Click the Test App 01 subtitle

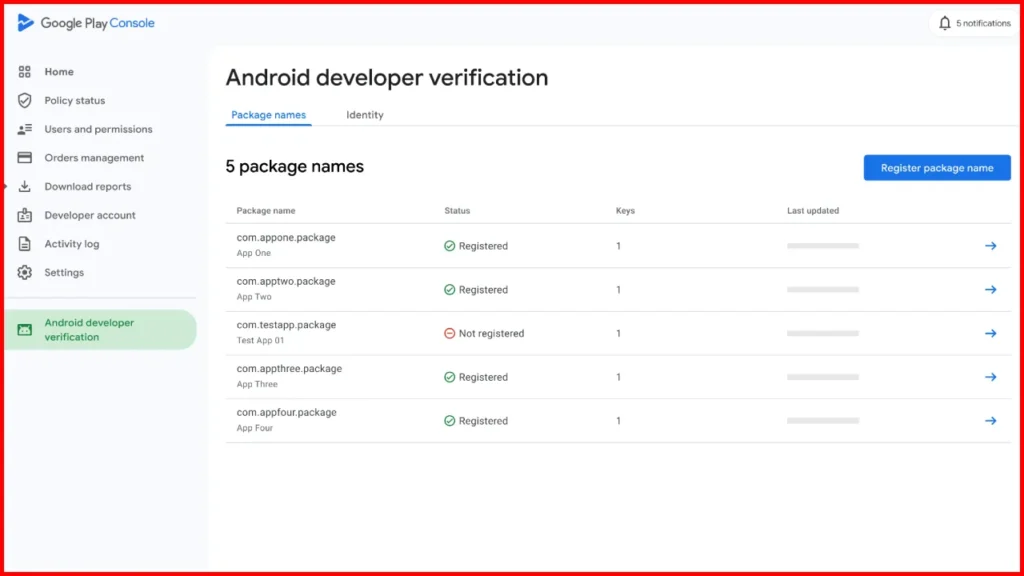(260, 341)
